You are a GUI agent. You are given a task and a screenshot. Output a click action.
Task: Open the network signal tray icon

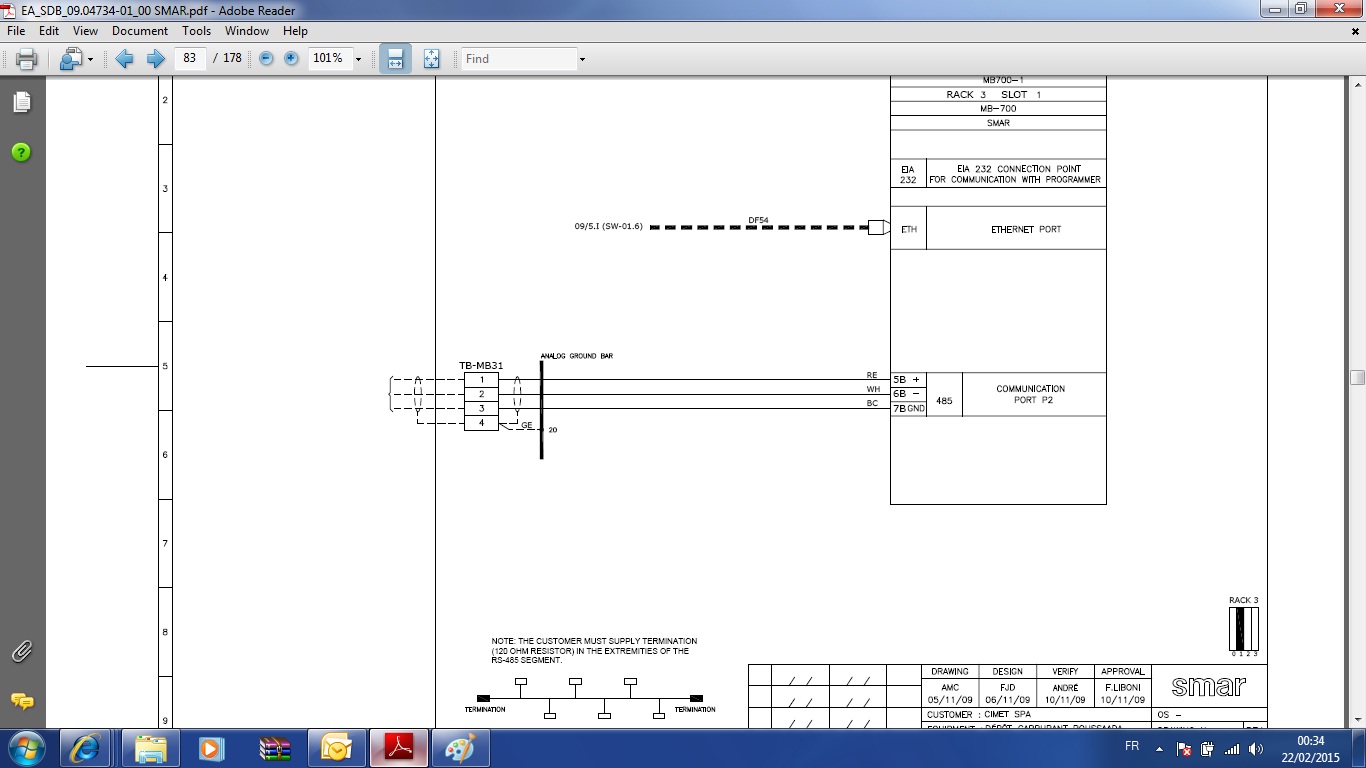[1232, 748]
